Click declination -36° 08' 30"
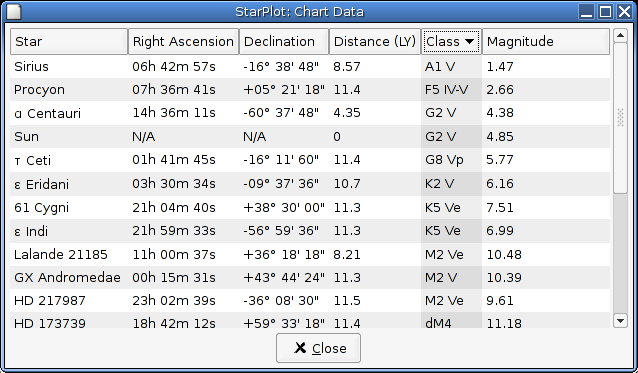The height and width of the screenshot is (373, 638). coord(281,301)
